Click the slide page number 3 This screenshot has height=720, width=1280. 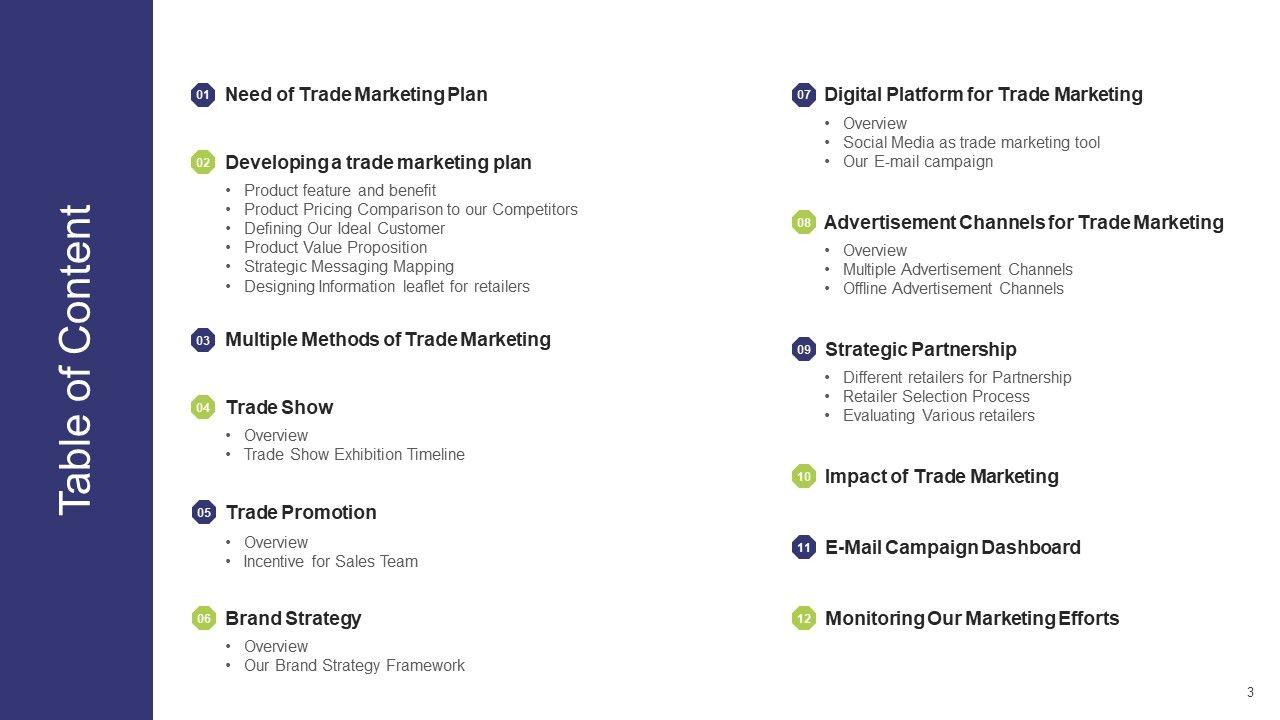coord(1250,693)
